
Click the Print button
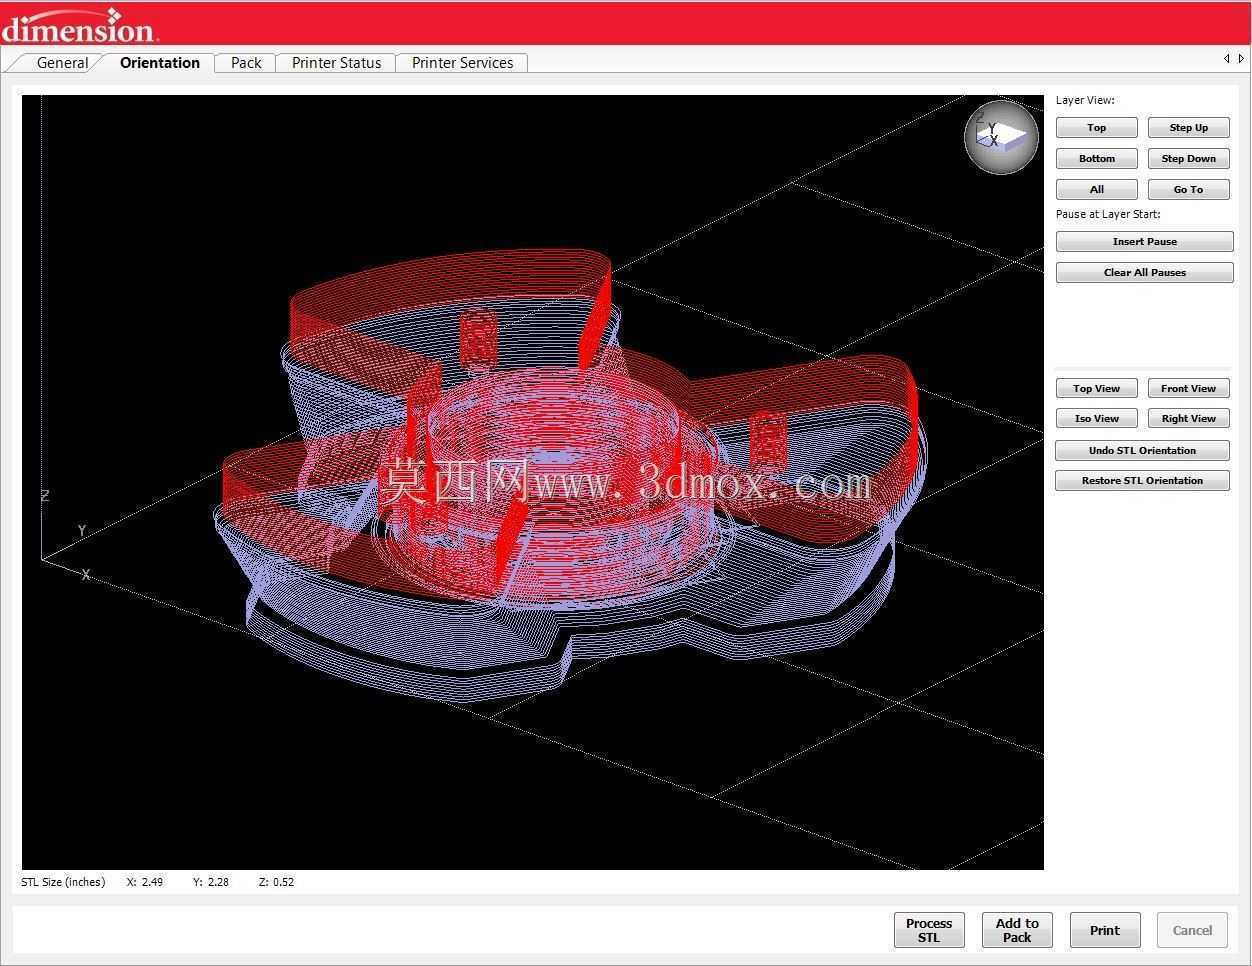pyautogui.click(x=1105, y=930)
